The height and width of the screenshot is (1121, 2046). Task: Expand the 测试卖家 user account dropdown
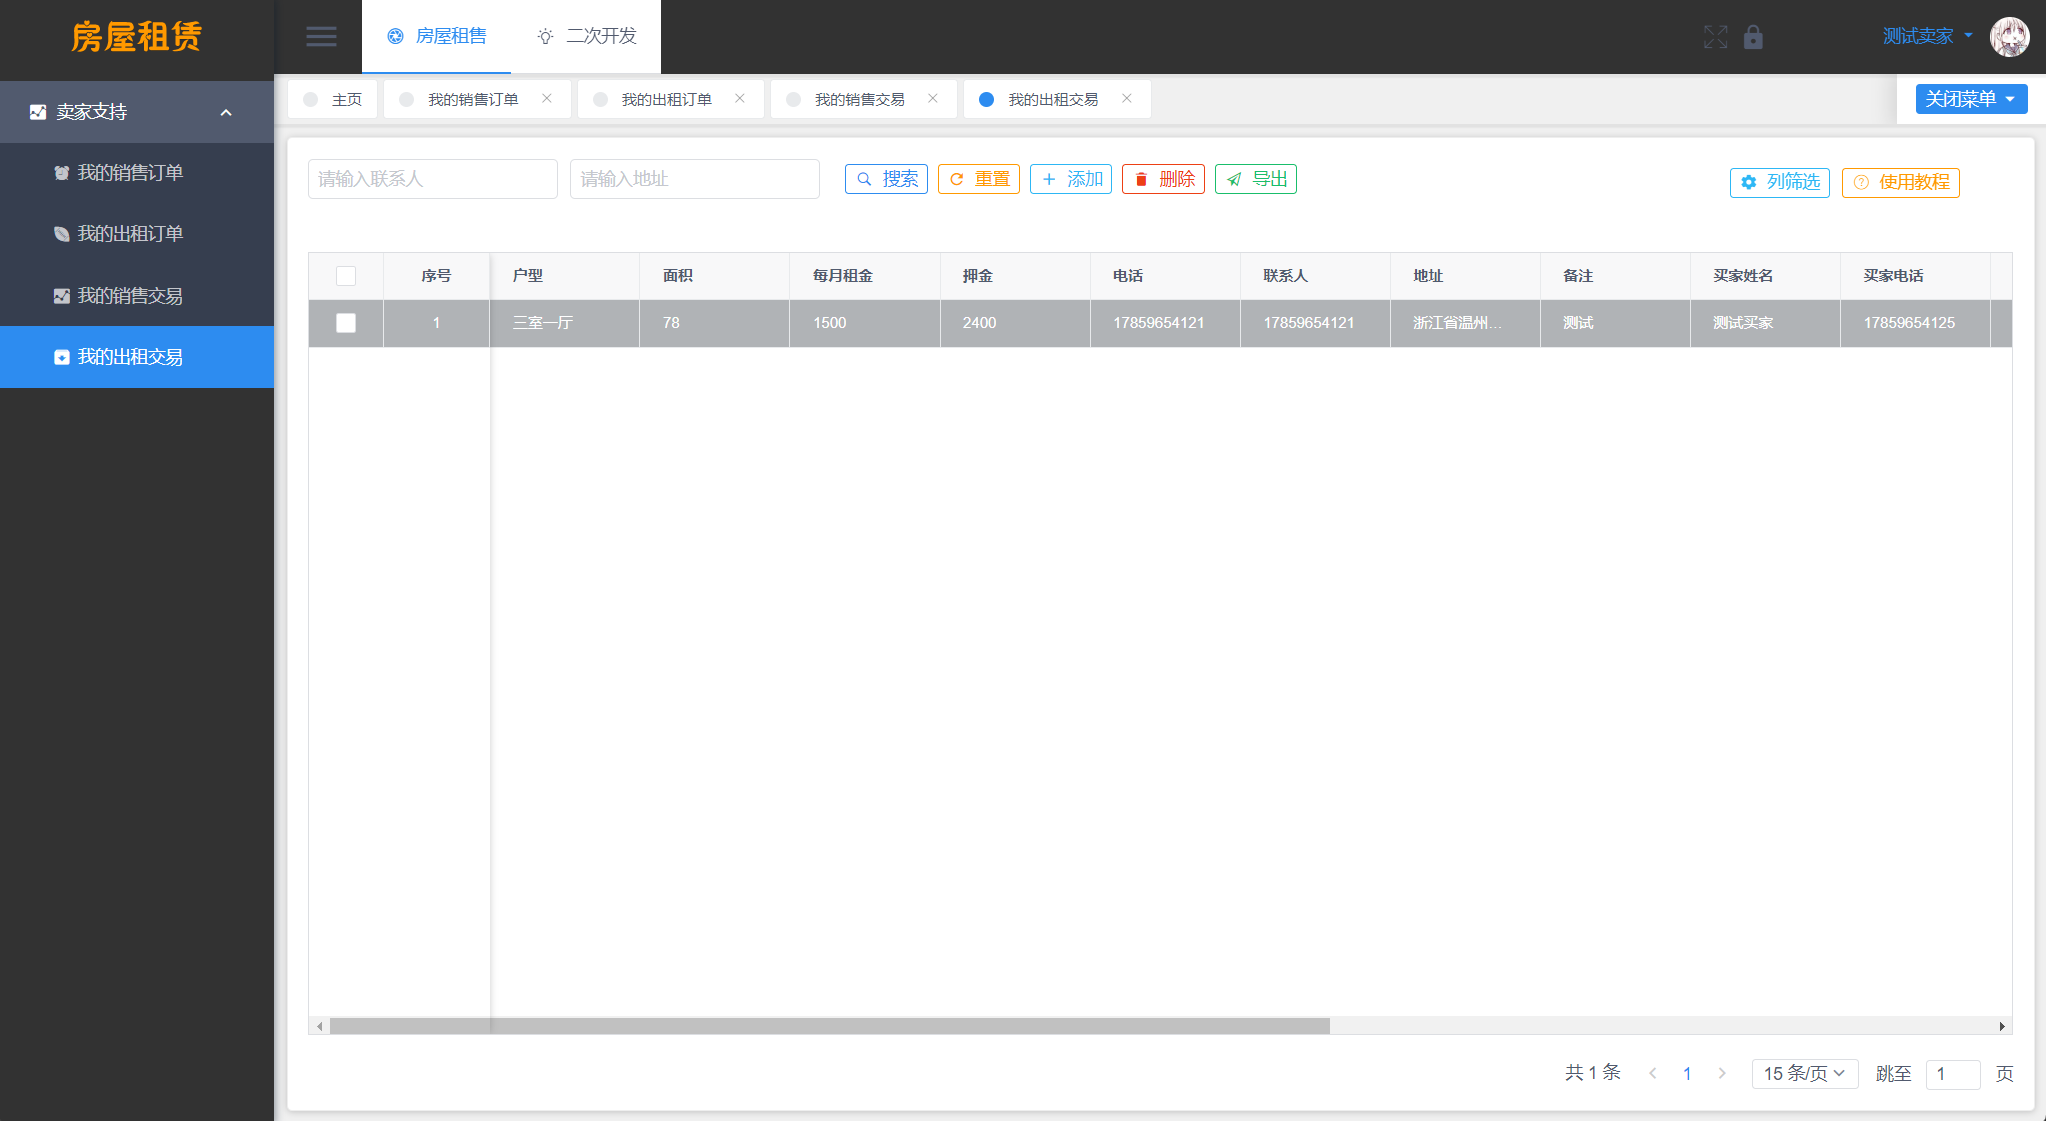point(1926,35)
